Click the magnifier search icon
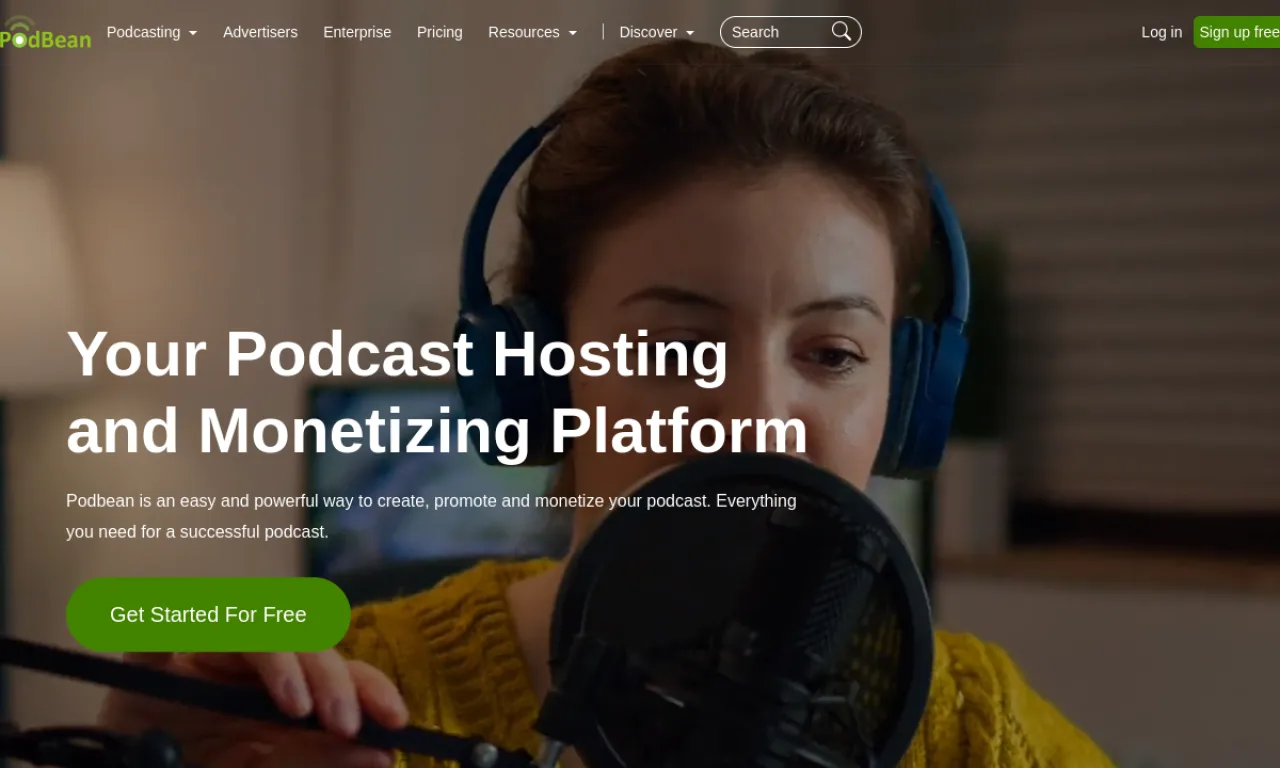The image size is (1280, 768). coord(841,31)
